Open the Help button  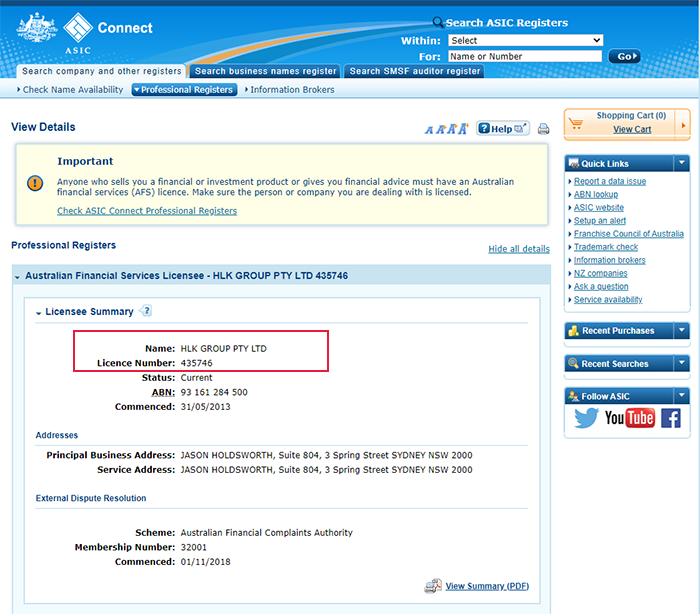[x=503, y=129]
